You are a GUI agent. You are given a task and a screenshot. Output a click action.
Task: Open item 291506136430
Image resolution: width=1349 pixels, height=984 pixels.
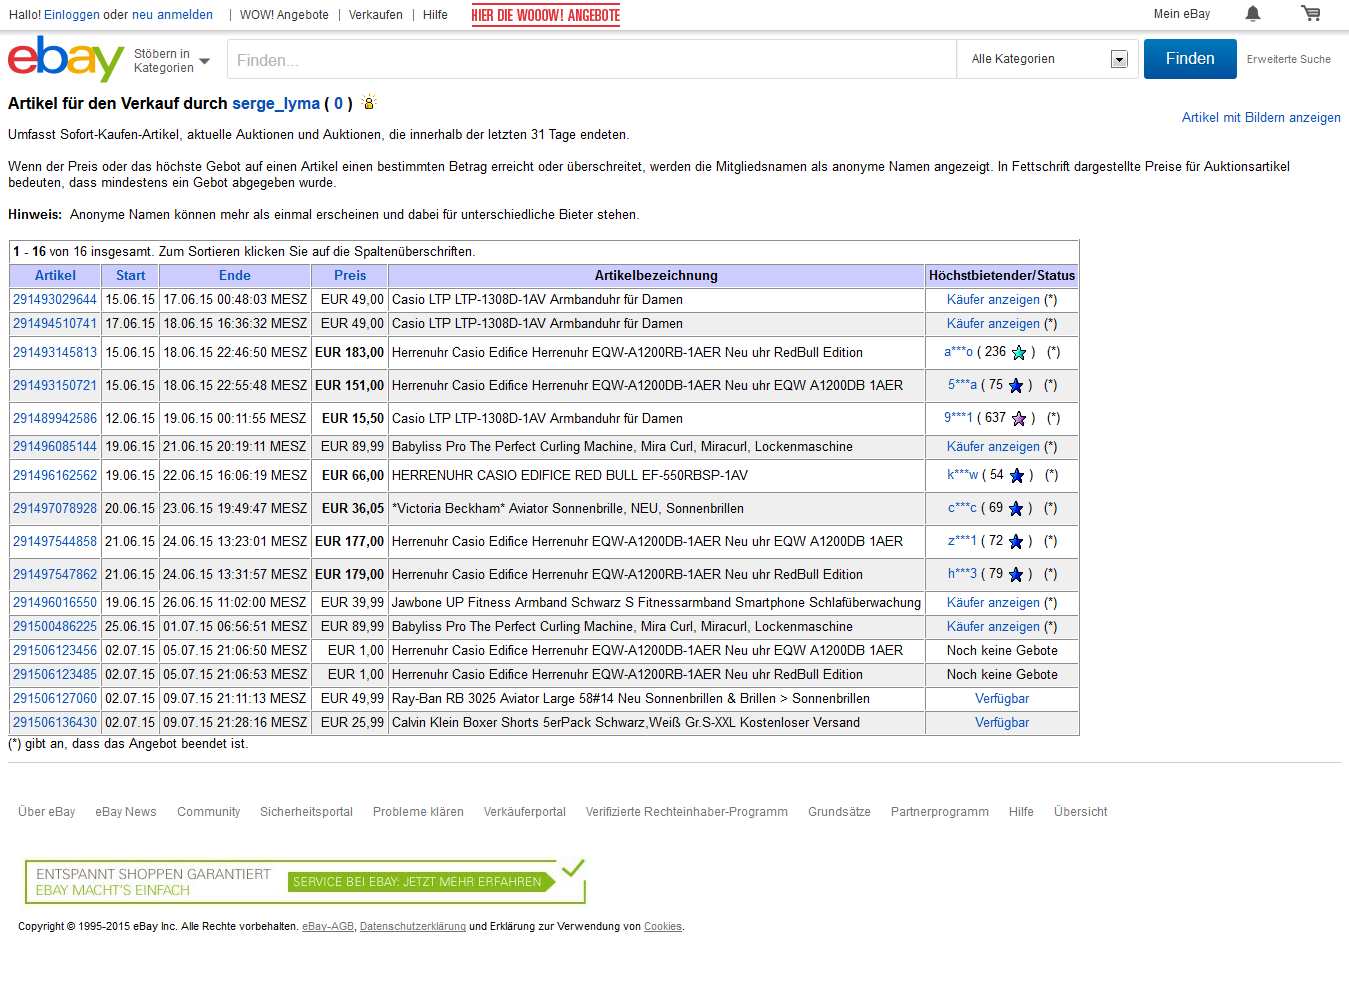pos(55,722)
